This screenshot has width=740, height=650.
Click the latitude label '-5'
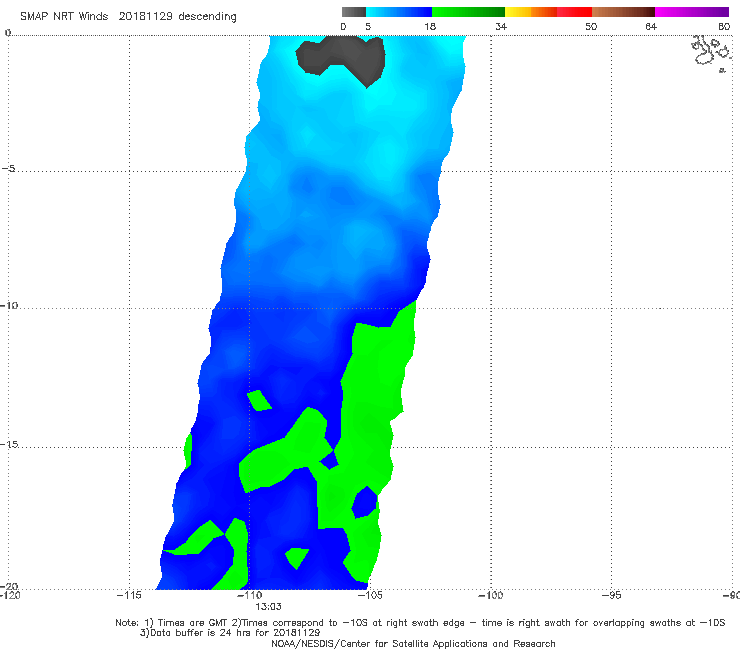(8, 169)
